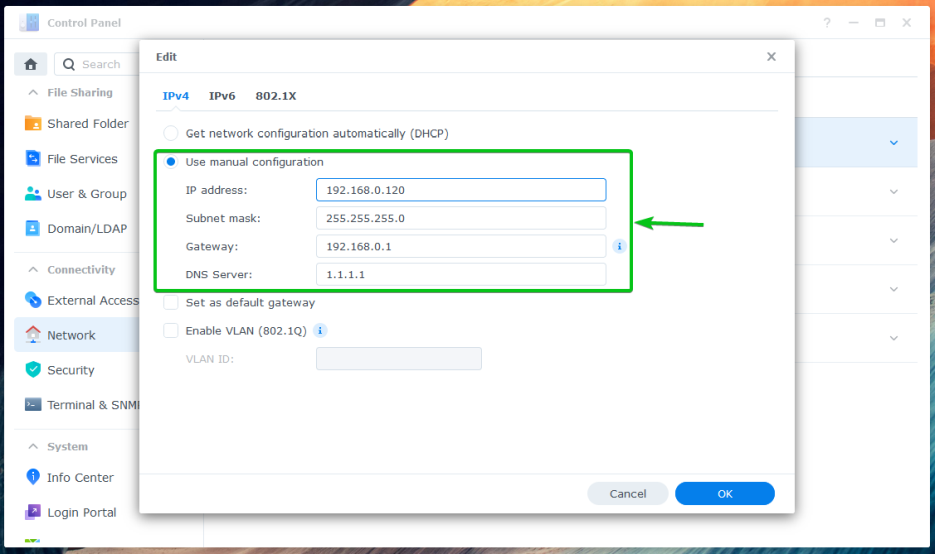The width and height of the screenshot is (935, 554).
Task: Open the Network label in sidebar
Action: pos(71,335)
